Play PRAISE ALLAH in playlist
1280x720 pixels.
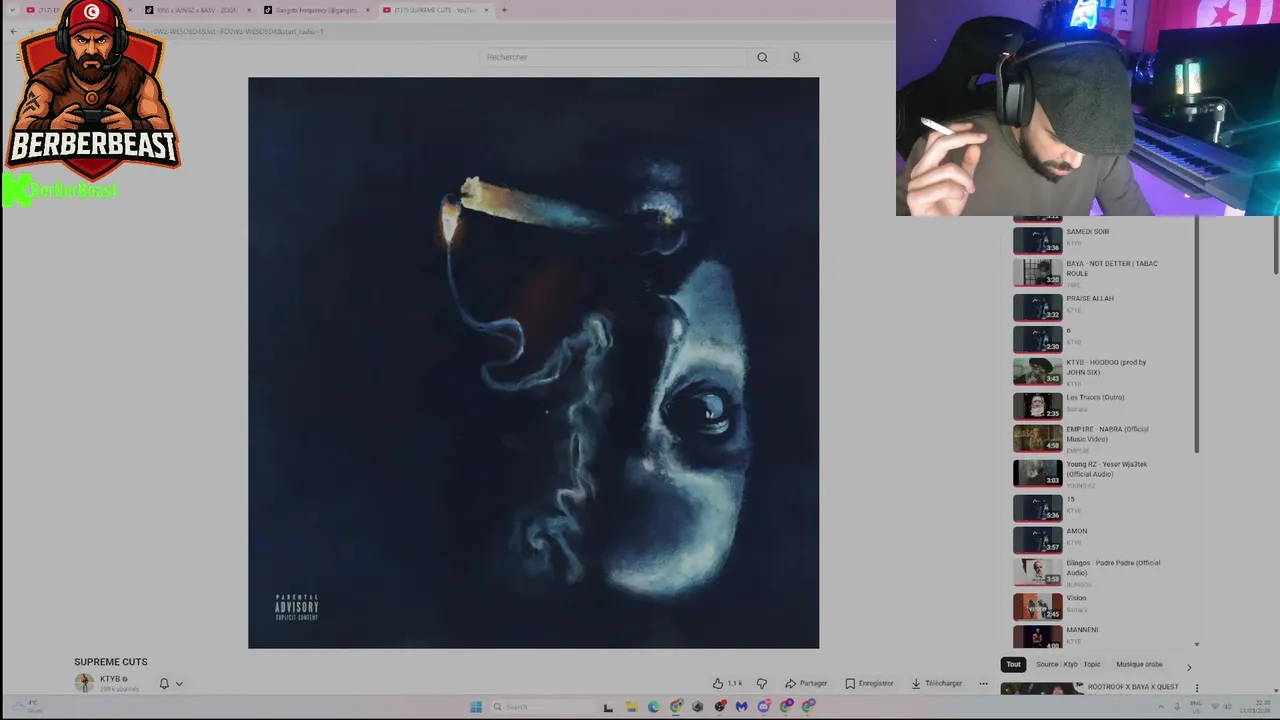pyautogui.click(x=1090, y=299)
